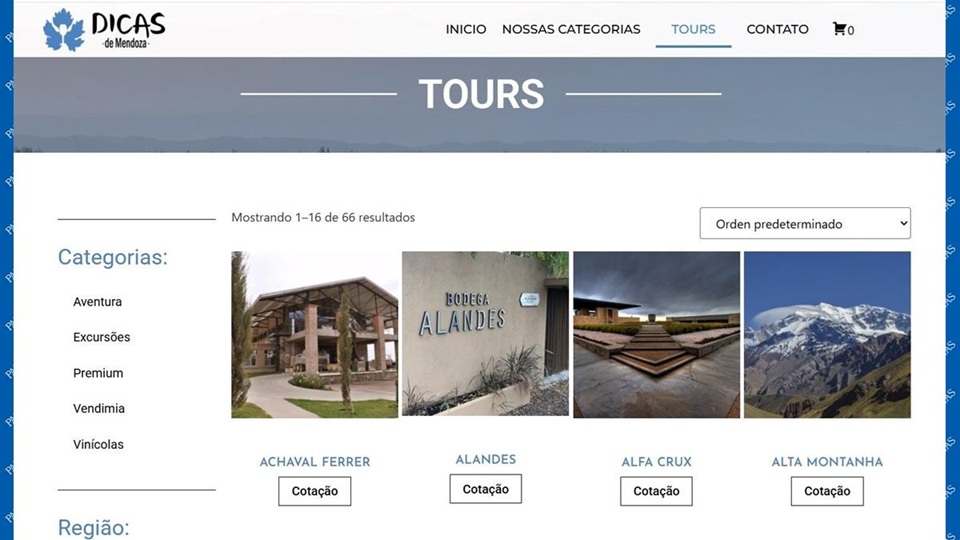
Task: Open the Bodega Alandes photo
Action: click(x=486, y=334)
